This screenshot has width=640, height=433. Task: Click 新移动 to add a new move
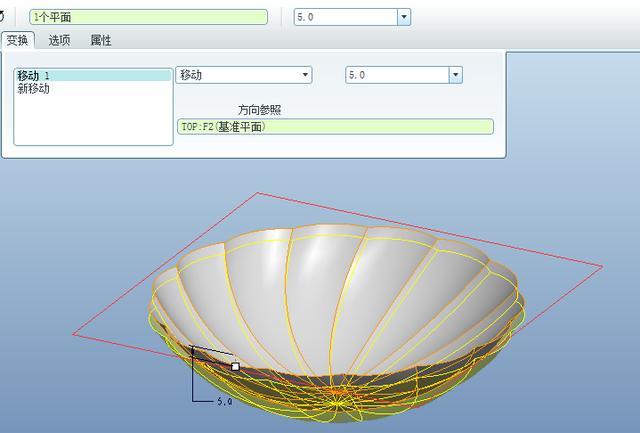[33, 89]
